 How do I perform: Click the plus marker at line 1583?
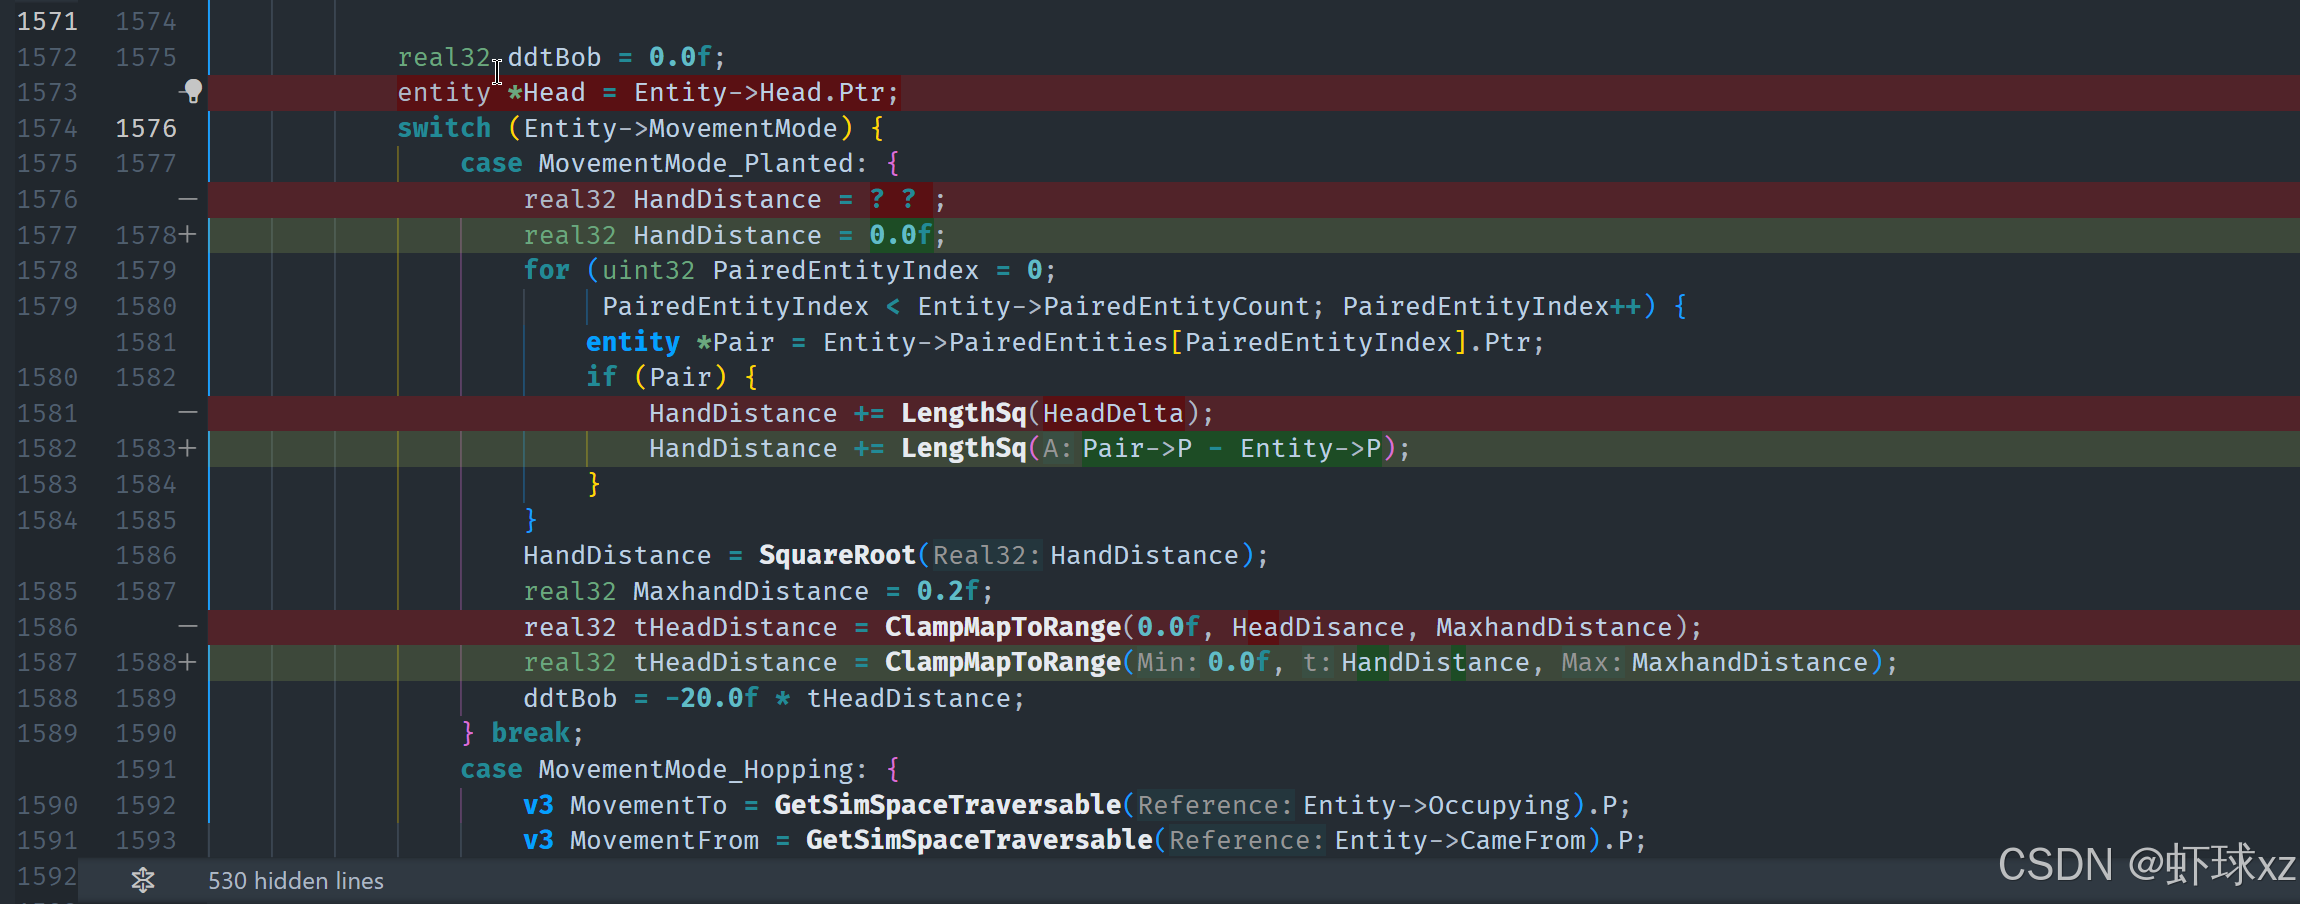[x=188, y=448]
